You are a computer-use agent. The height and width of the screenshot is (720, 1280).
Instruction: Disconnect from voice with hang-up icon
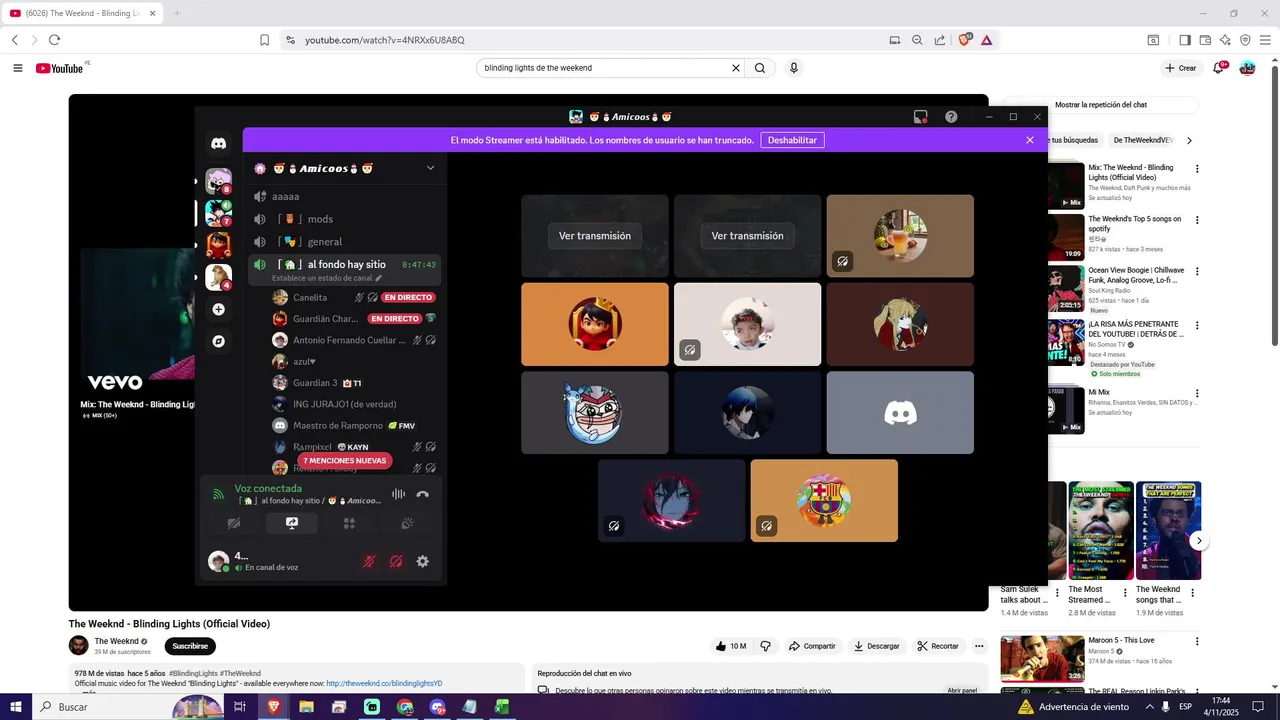coord(422,494)
